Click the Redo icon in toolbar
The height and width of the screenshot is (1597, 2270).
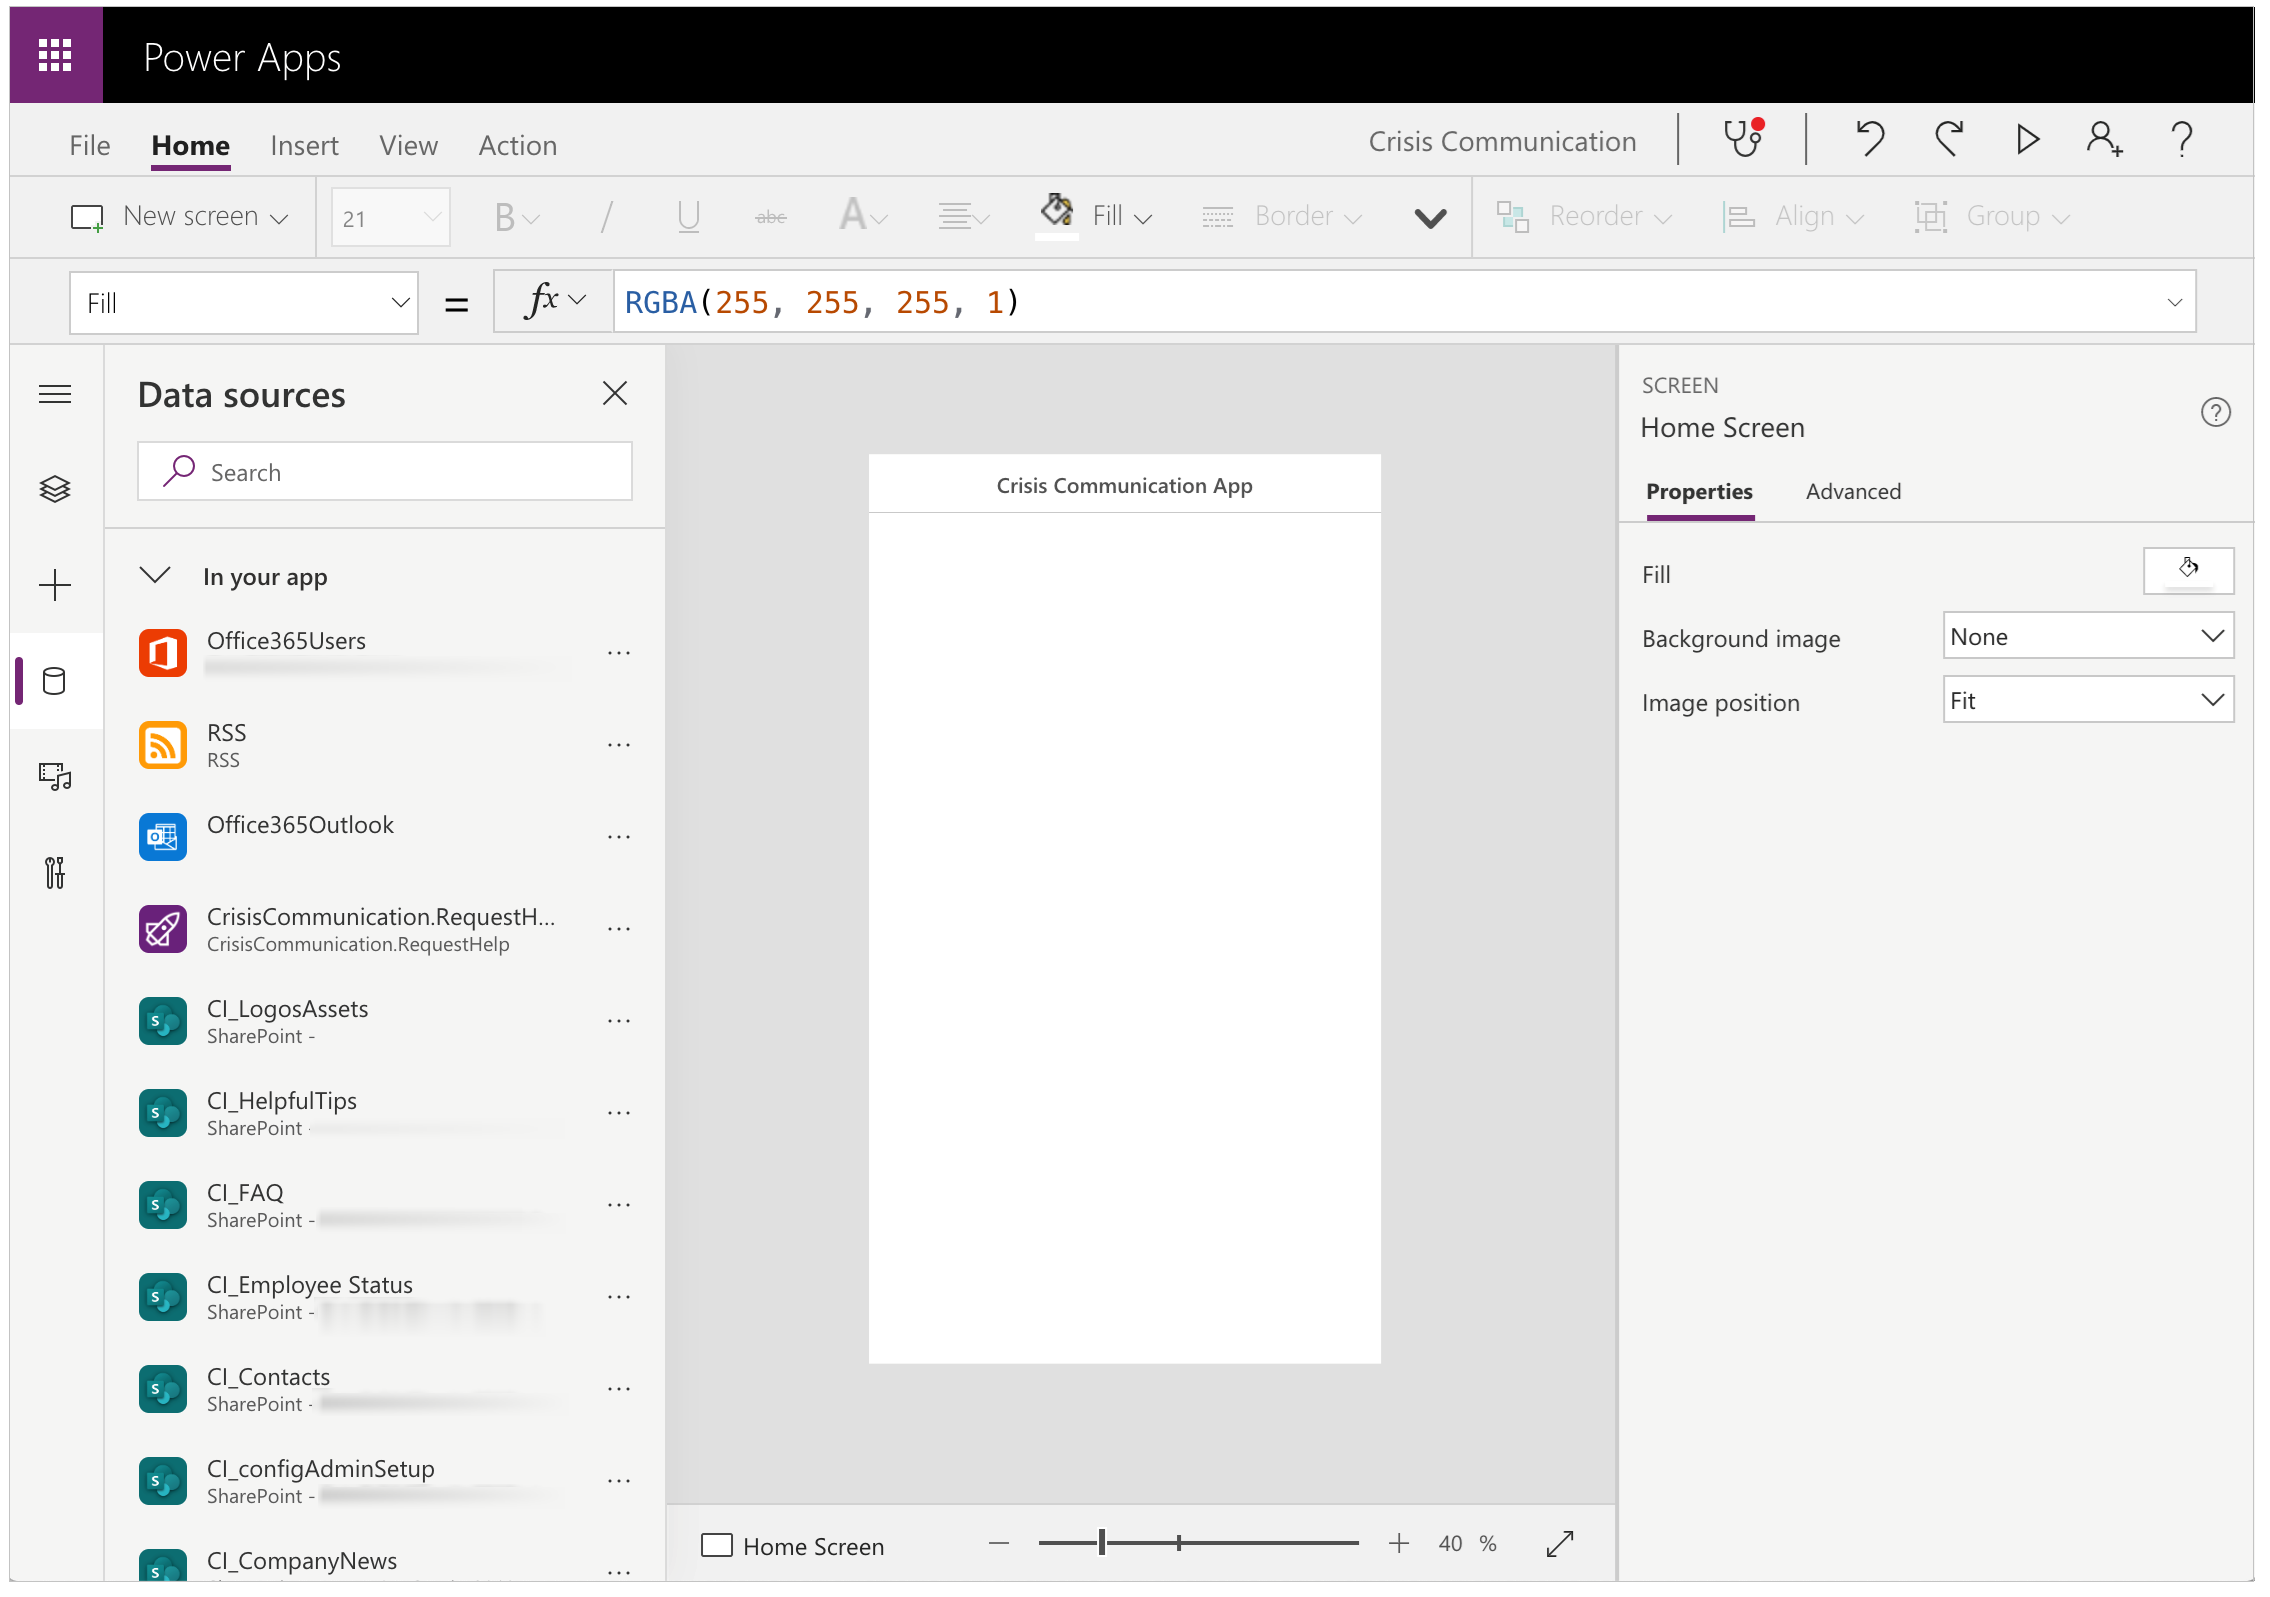click(x=1947, y=143)
